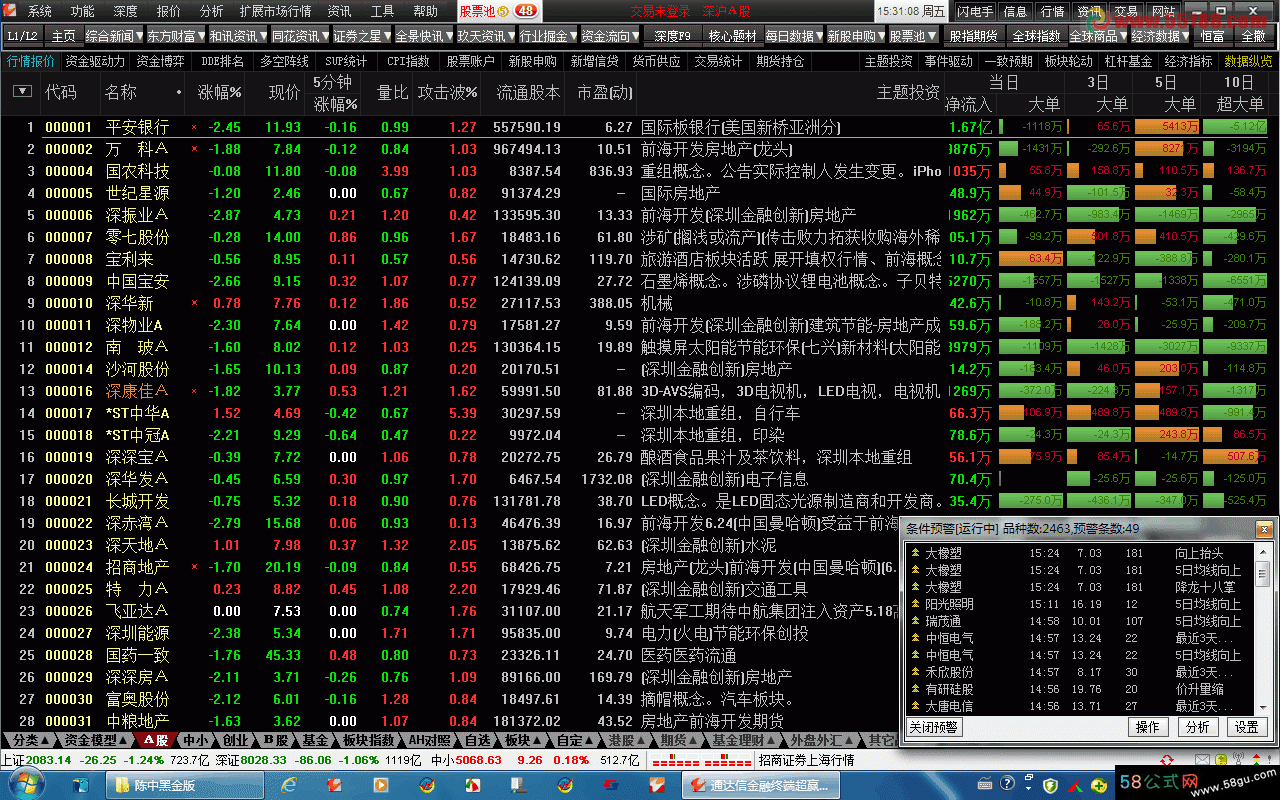Click the red mark beside 深华新

[x=194, y=303]
